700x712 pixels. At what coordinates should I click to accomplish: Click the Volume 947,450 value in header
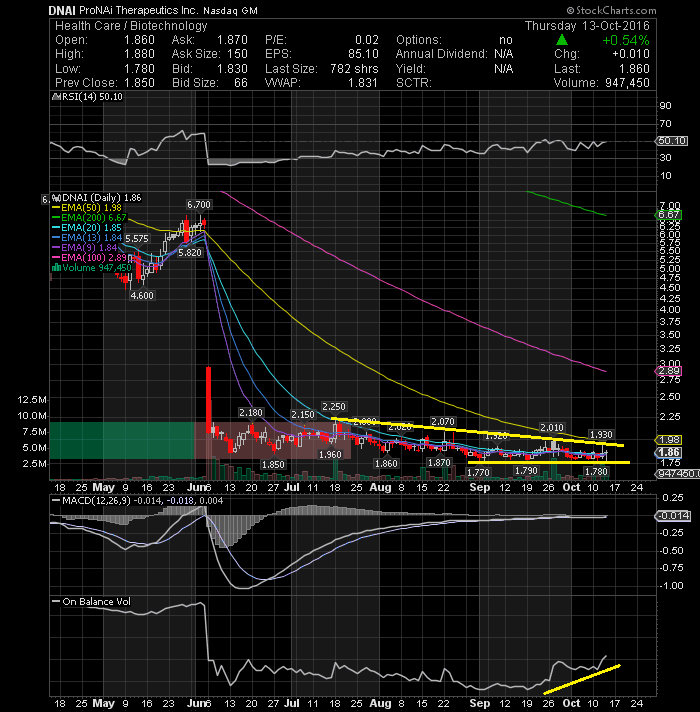627,83
